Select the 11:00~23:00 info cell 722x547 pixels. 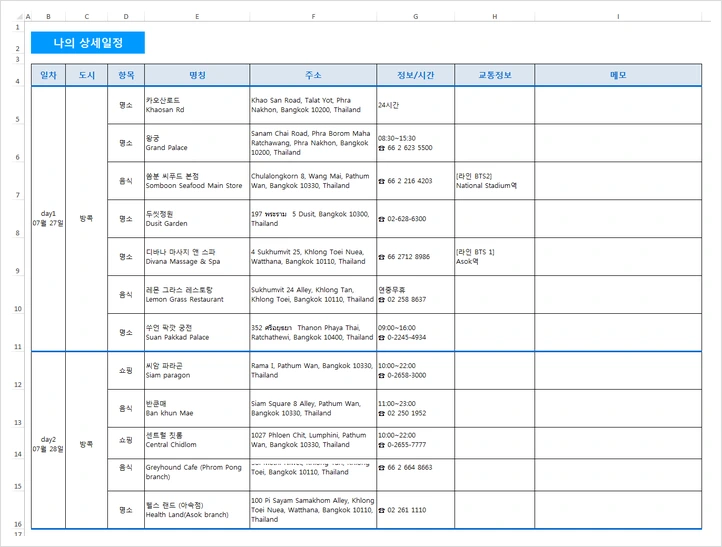click(x=415, y=408)
